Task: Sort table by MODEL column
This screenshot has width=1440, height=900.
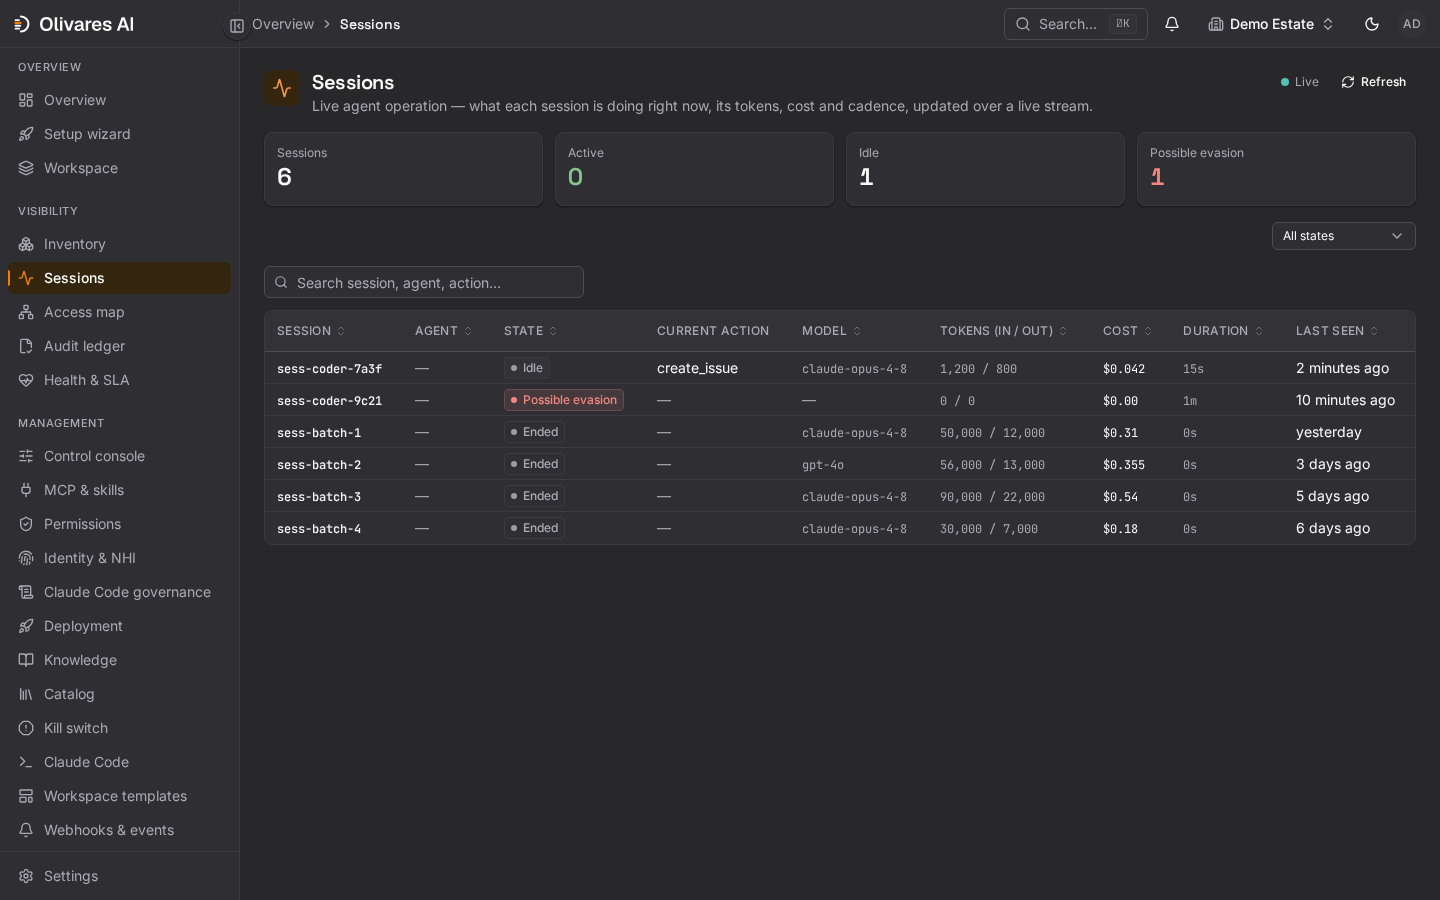Action: tap(831, 331)
